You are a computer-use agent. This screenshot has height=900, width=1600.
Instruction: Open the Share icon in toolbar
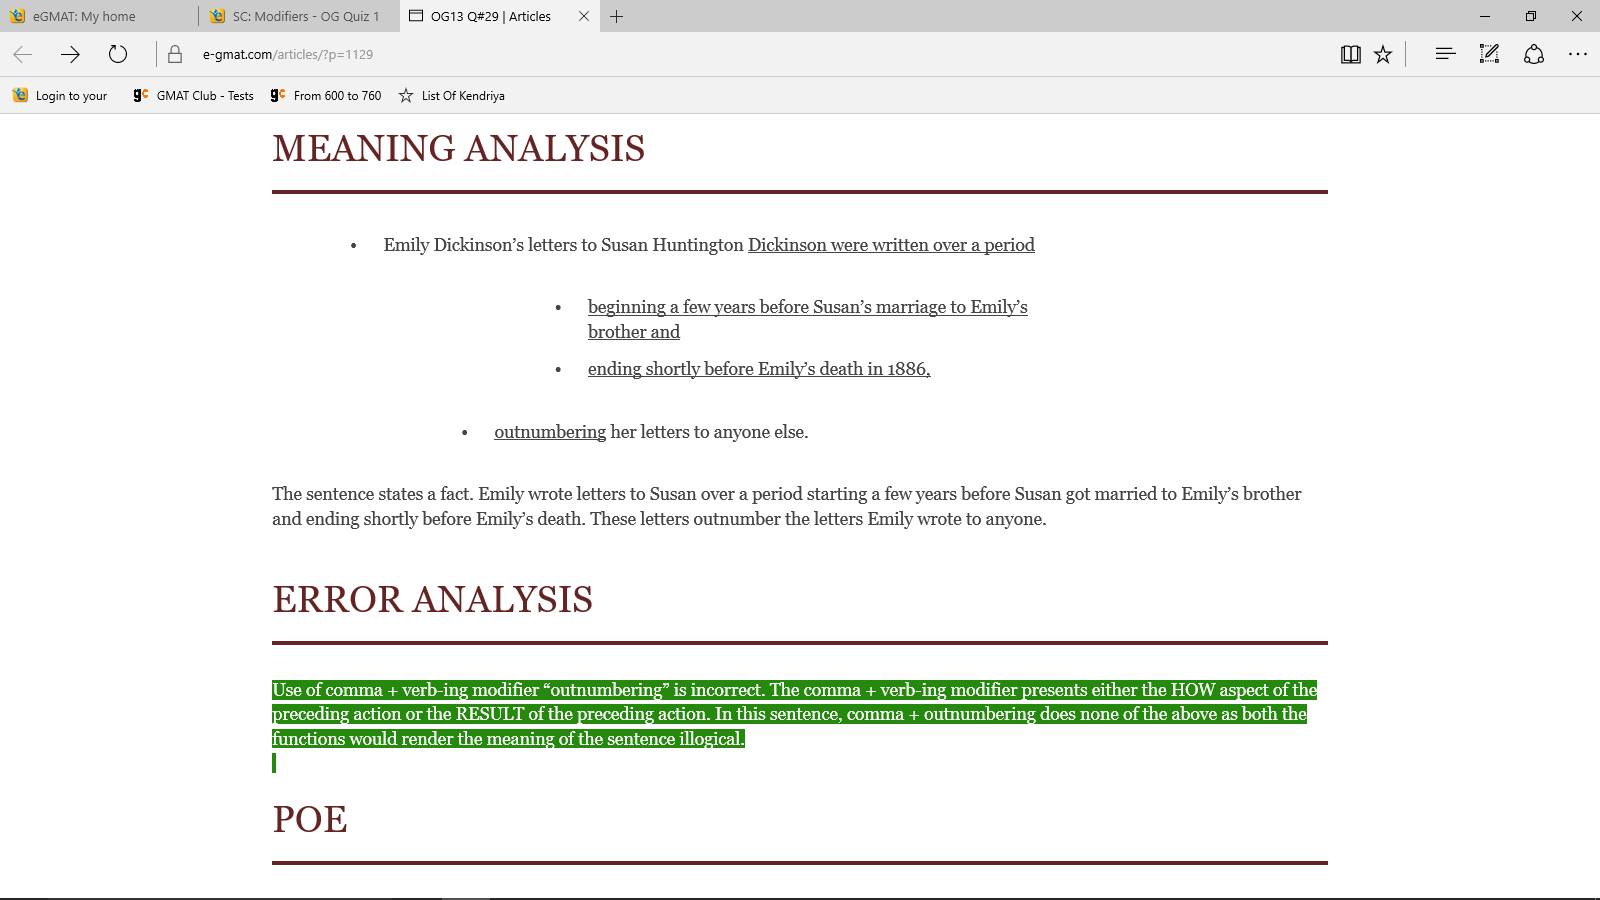pyautogui.click(x=1534, y=54)
